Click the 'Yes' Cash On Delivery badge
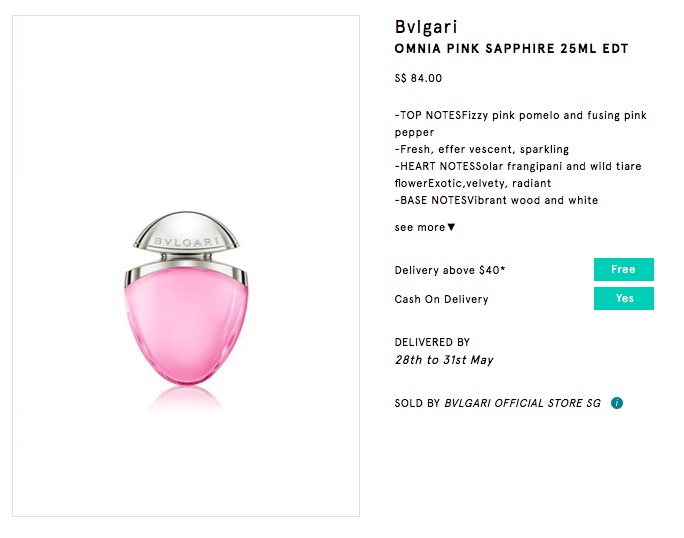Image resolution: width=684 pixels, height=538 pixels. [624, 298]
